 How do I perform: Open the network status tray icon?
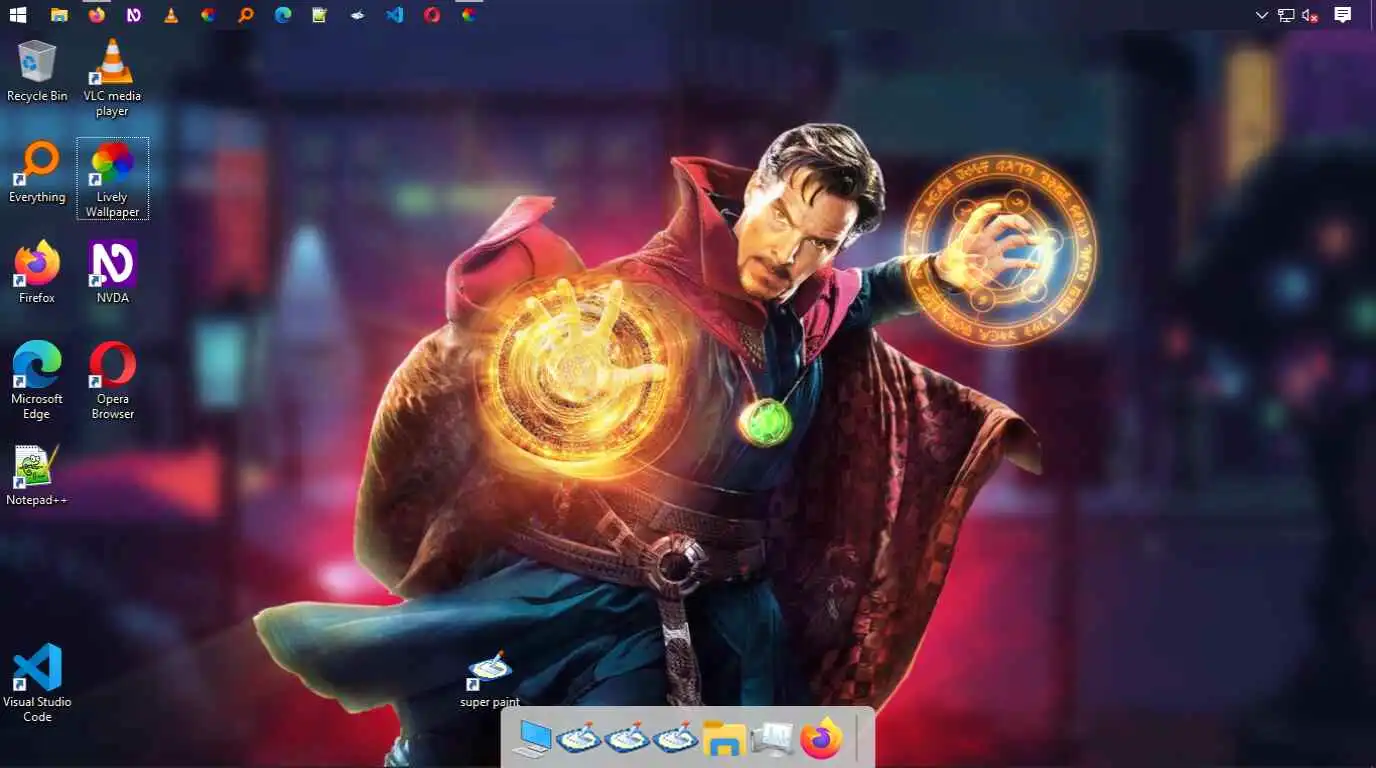1286,15
